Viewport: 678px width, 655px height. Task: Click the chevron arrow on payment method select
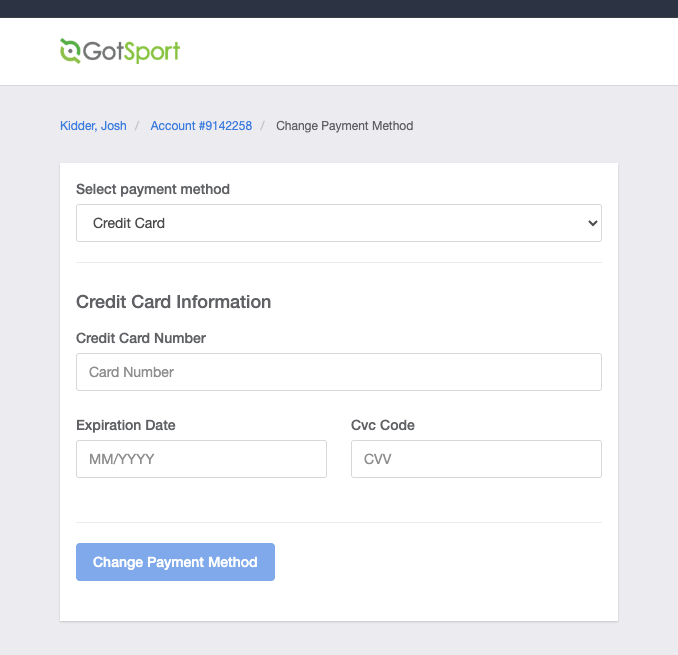[x=592, y=223]
